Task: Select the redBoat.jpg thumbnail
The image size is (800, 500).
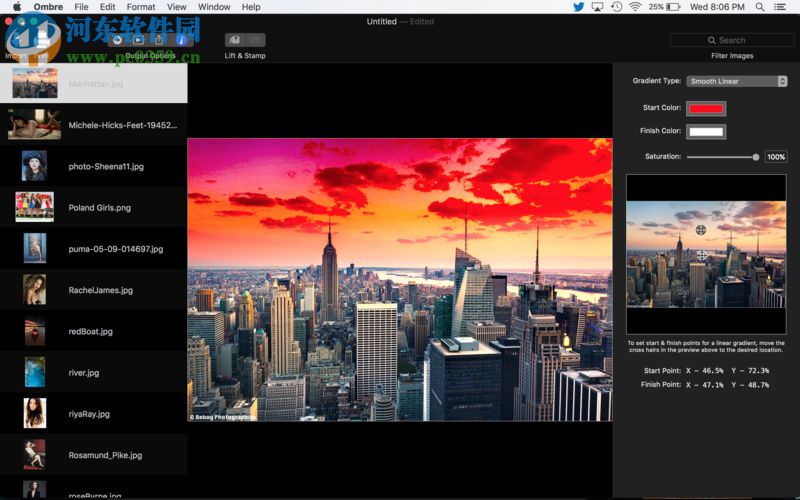Action: pos(35,331)
